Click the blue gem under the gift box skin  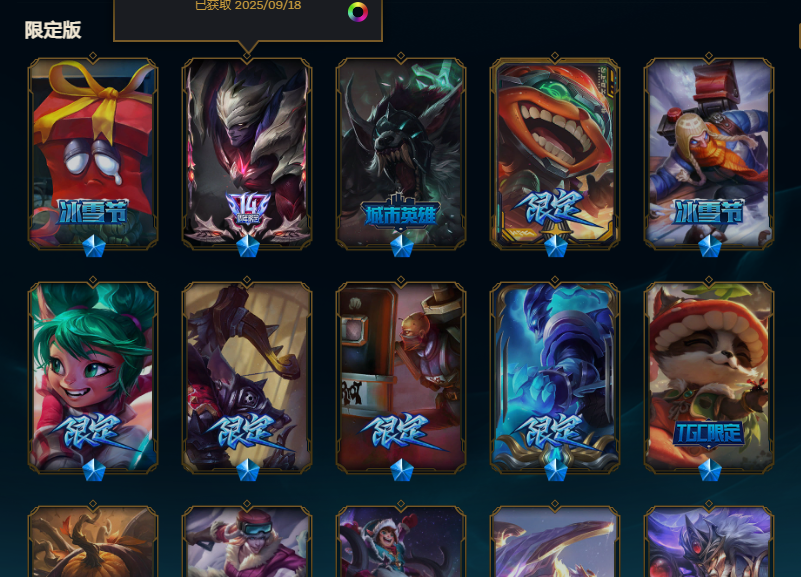click(x=94, y=246)
